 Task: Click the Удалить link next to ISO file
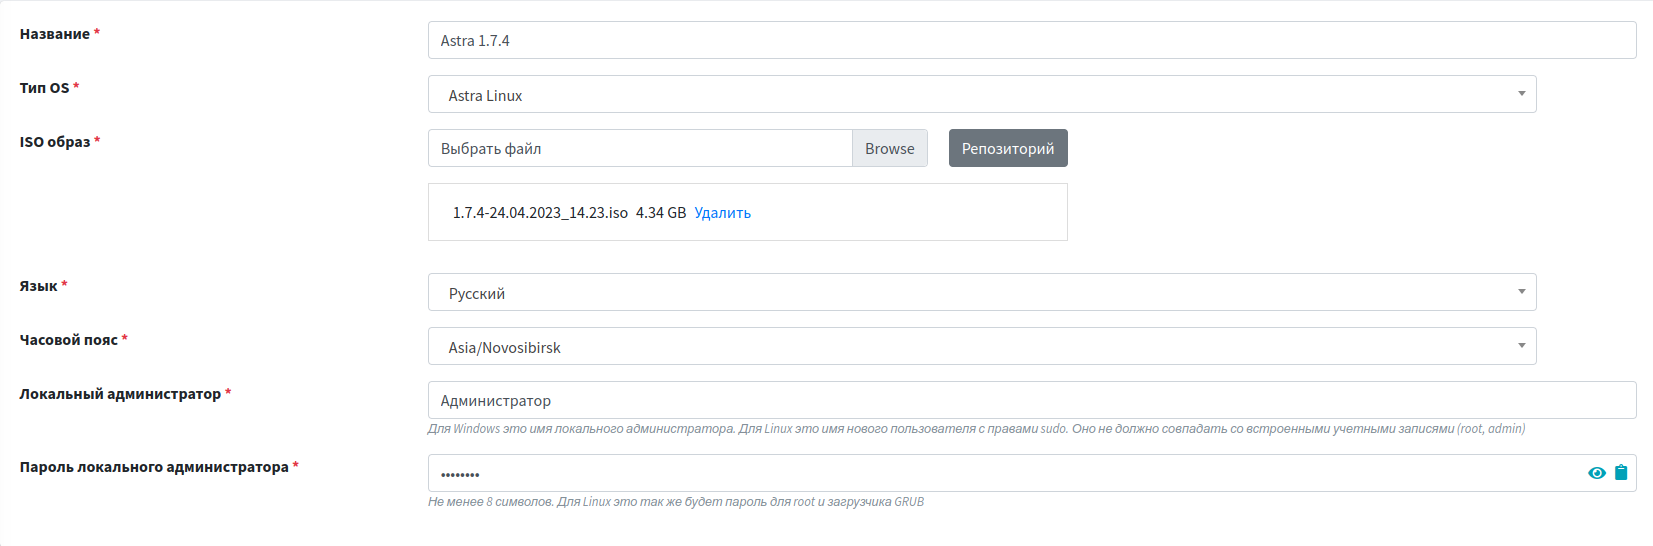(x=723, y=212)
